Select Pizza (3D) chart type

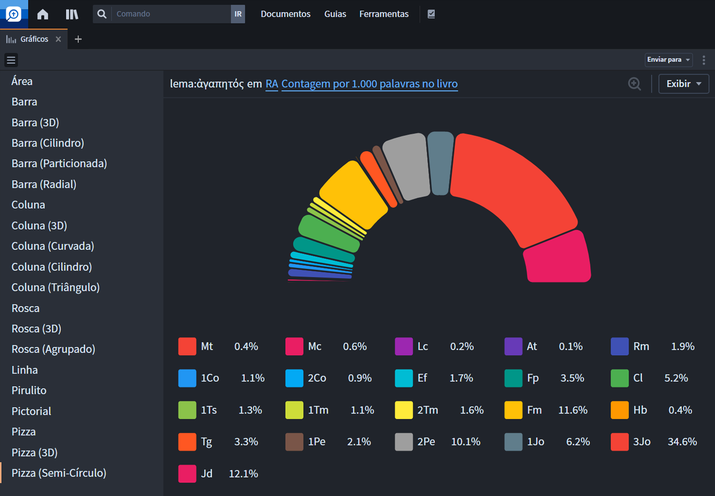coord(35,452)
